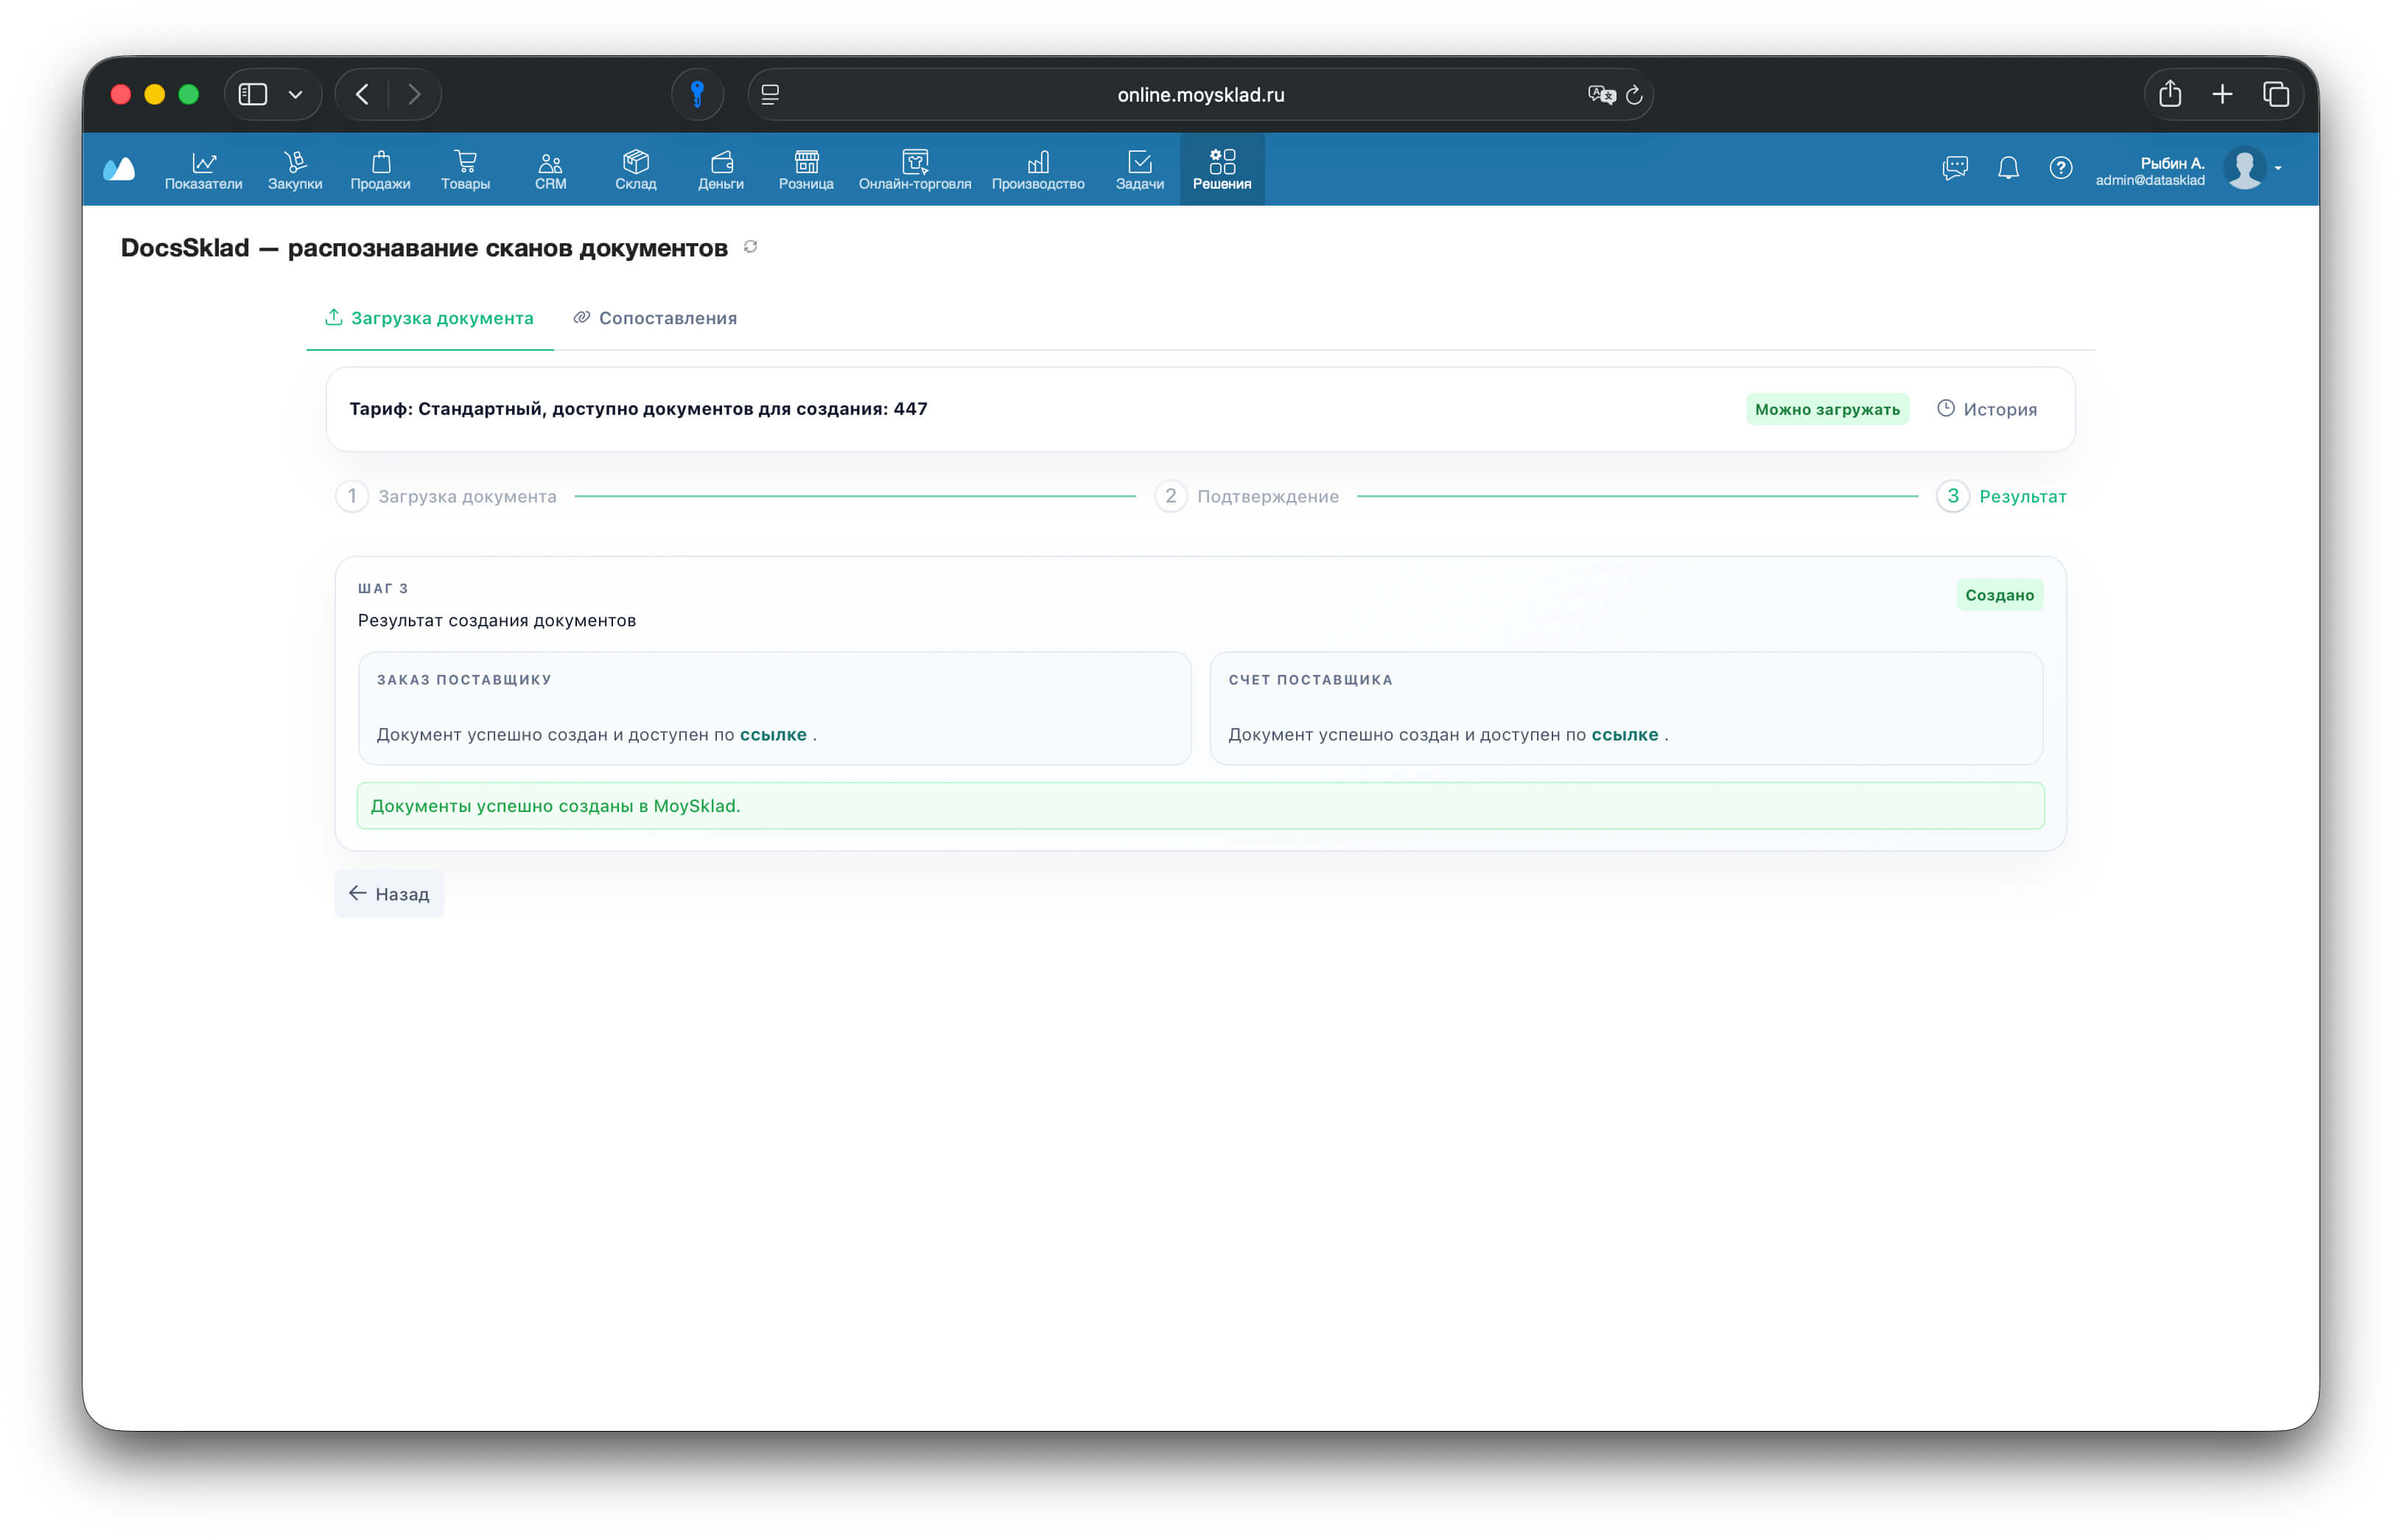Click the success message about MoySklad
This screenshot has width=2402, height=1540.
(1200, 806)
